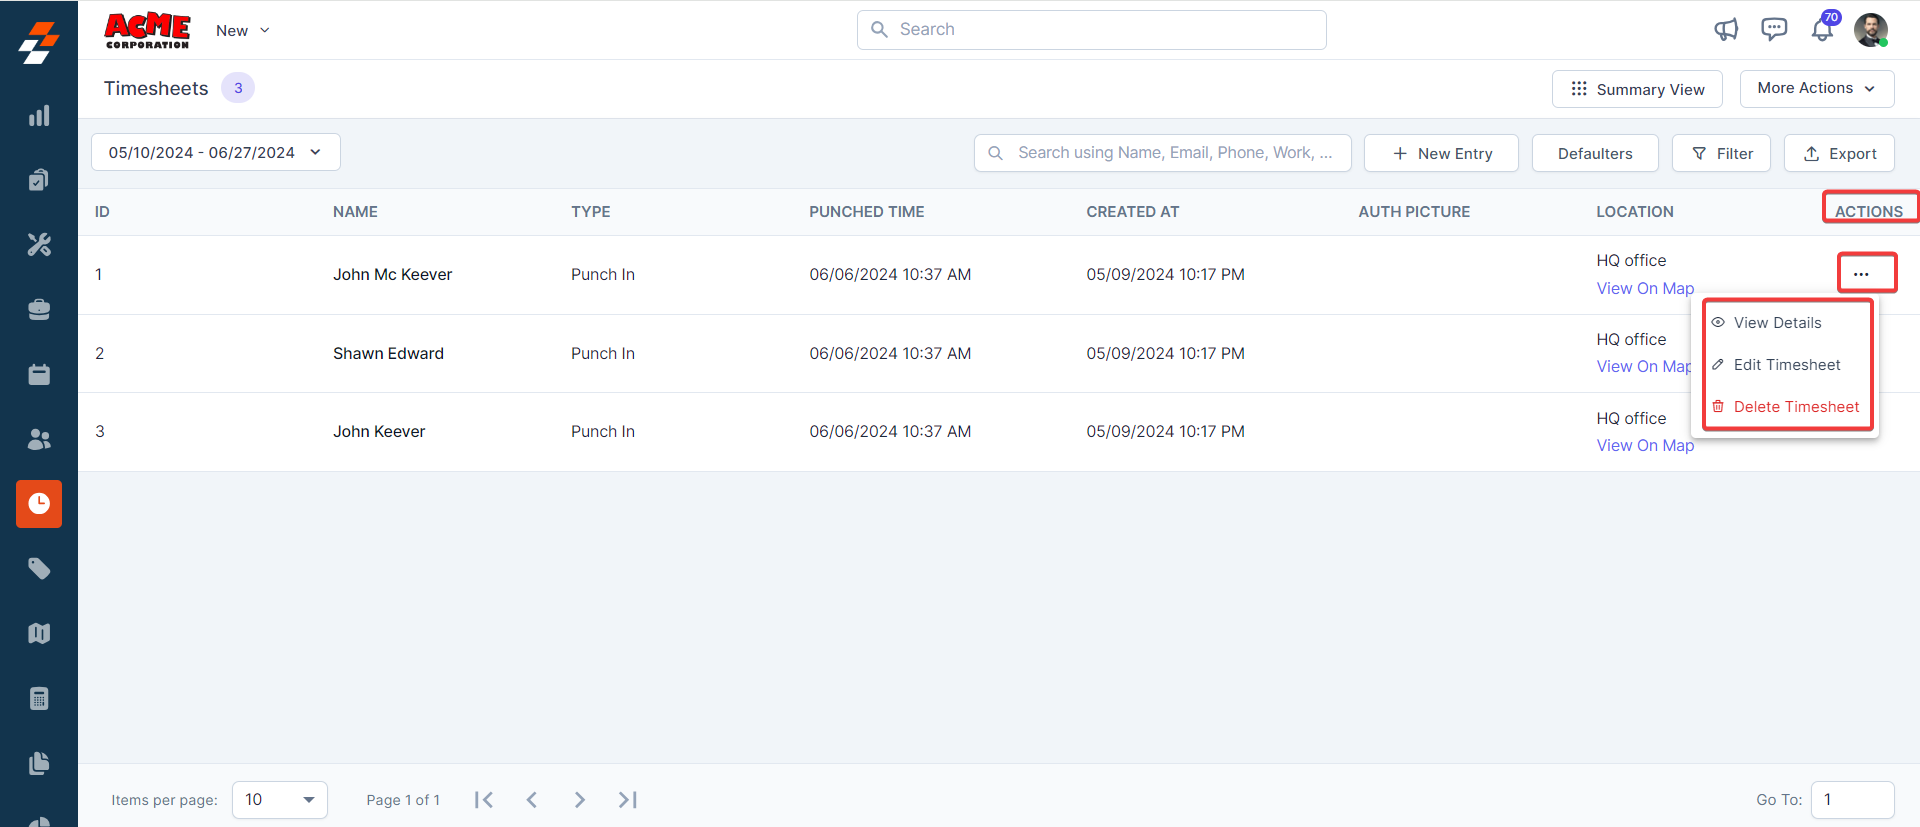This screenshot has width=1920, height=827.
Task: Click the notifications bell icon
Action: click(1822, 30)
